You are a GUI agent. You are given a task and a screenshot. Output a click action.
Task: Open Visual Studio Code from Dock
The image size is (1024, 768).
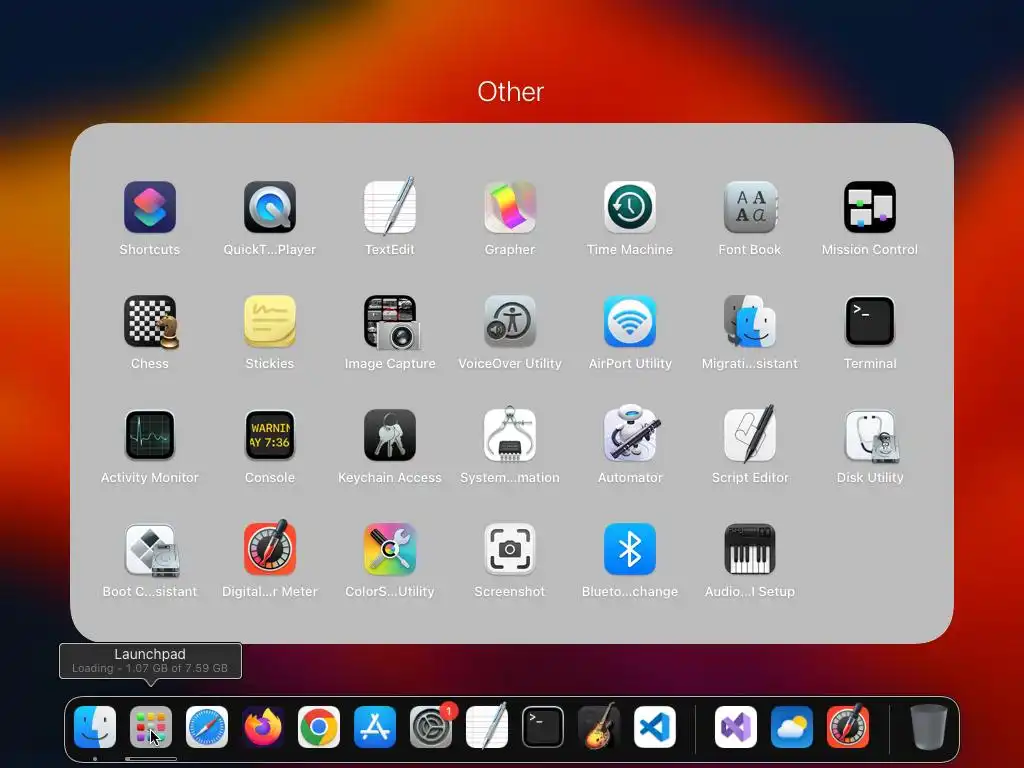click(x=655, y=727)
